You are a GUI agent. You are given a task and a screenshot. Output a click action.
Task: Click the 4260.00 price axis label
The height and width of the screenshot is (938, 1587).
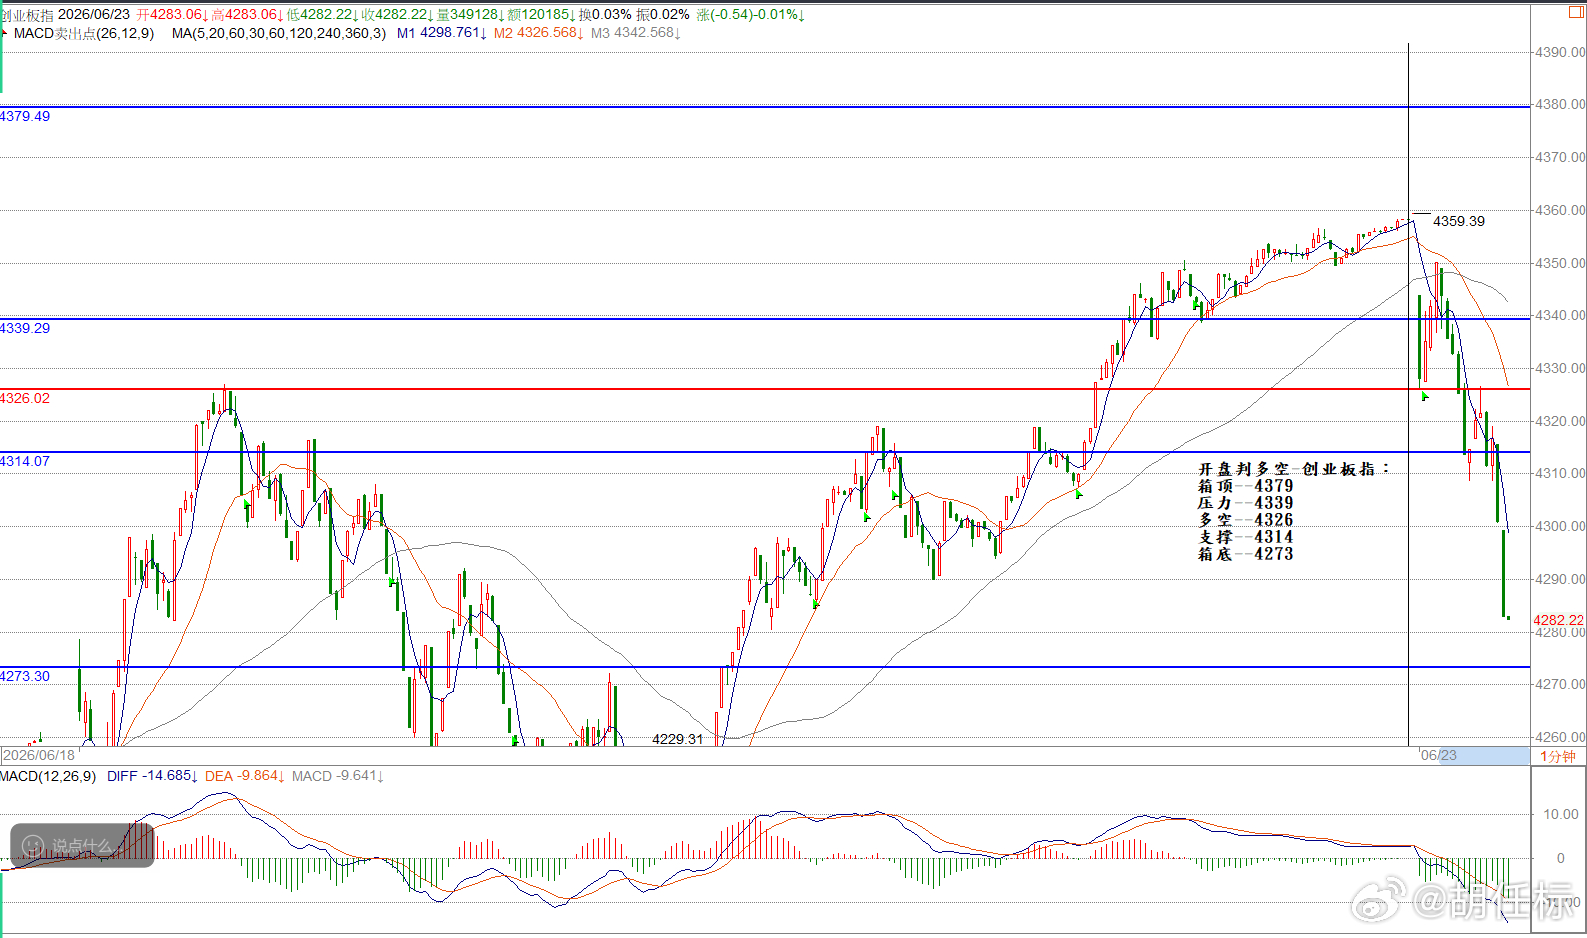coord(1561,737)
